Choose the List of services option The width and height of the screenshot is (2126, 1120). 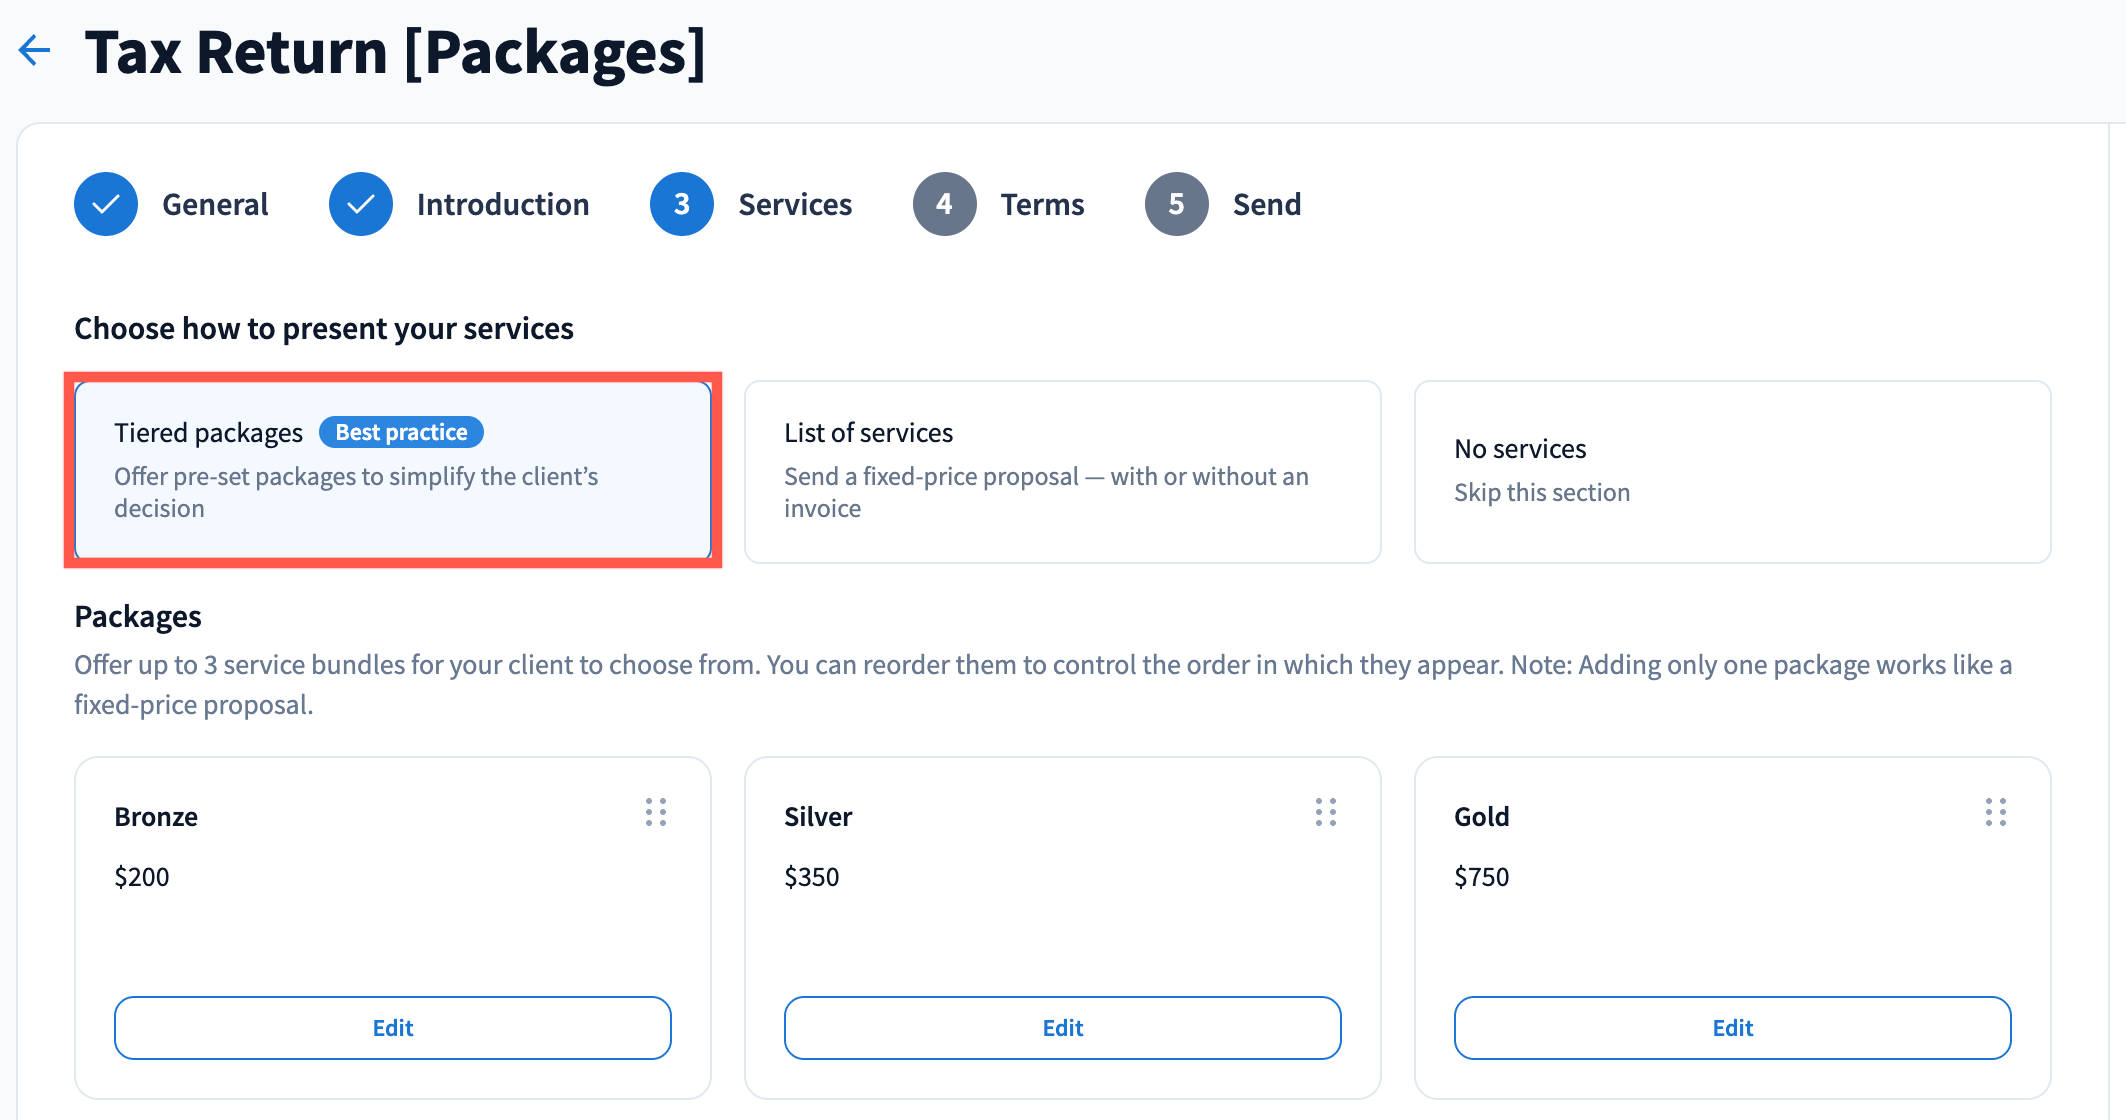(1063, 471)
